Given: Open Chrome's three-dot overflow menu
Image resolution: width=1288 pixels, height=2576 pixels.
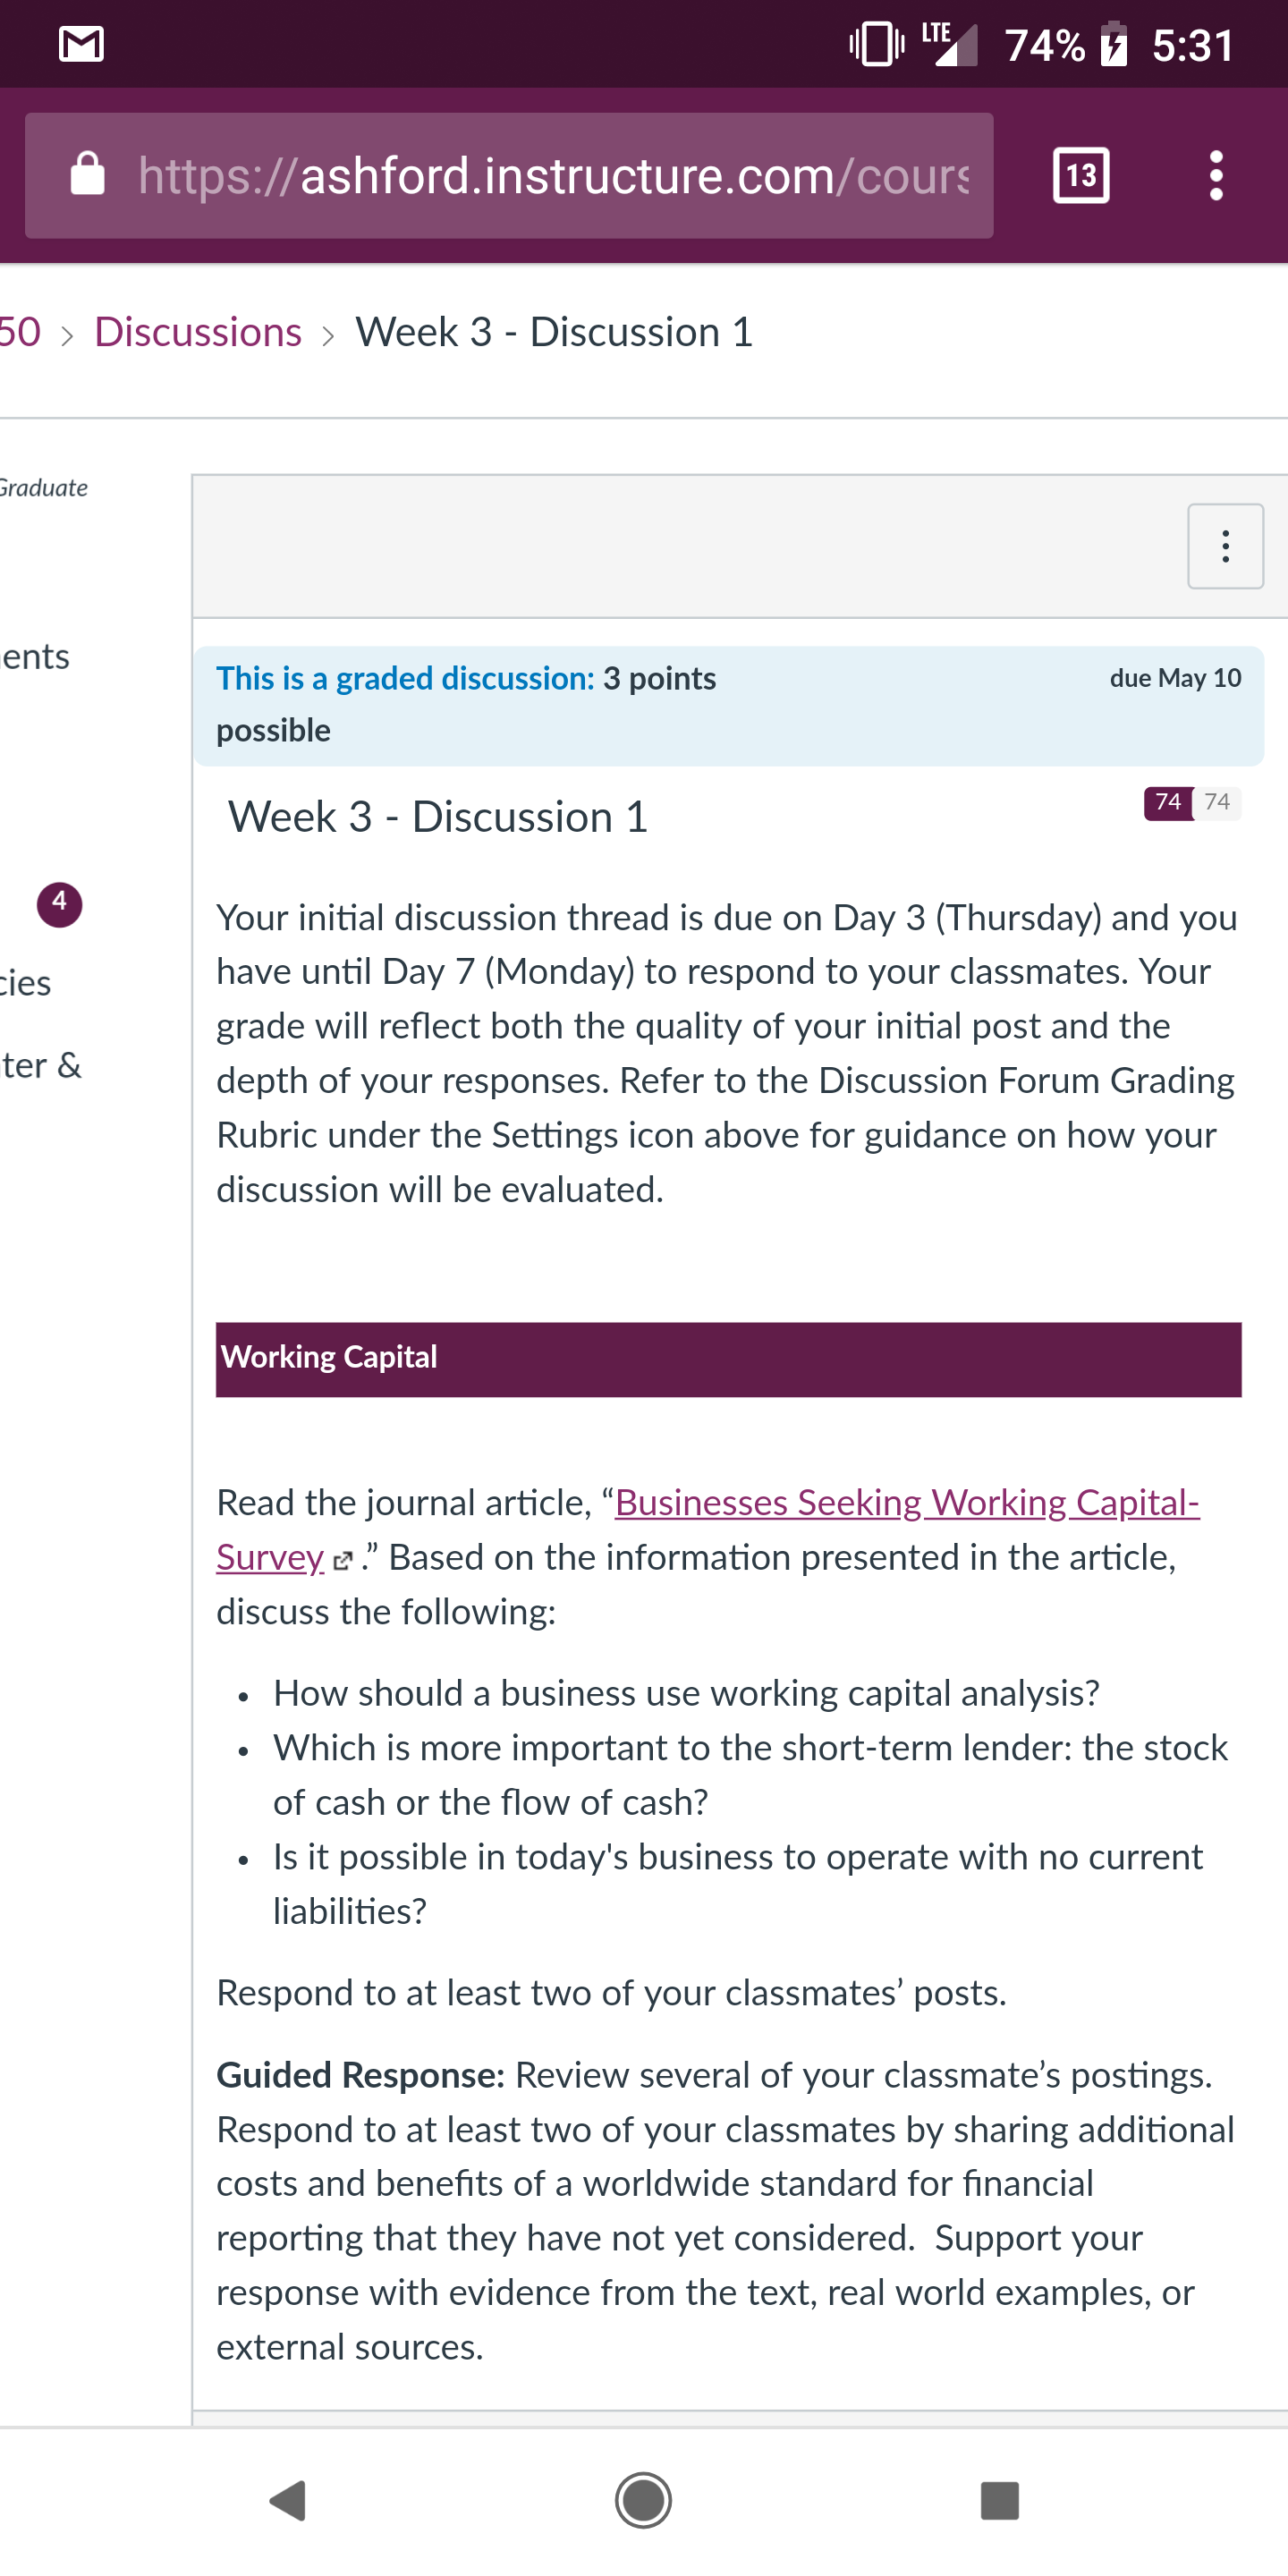Looking at the screenshot, I should [1216, 175].
